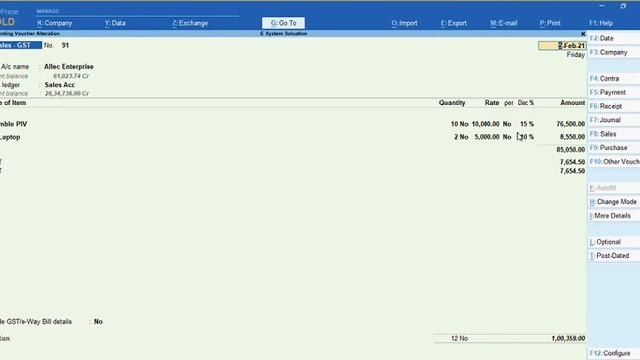
Task: Click total amount 1,00,359.00
Action: [568, 338]
